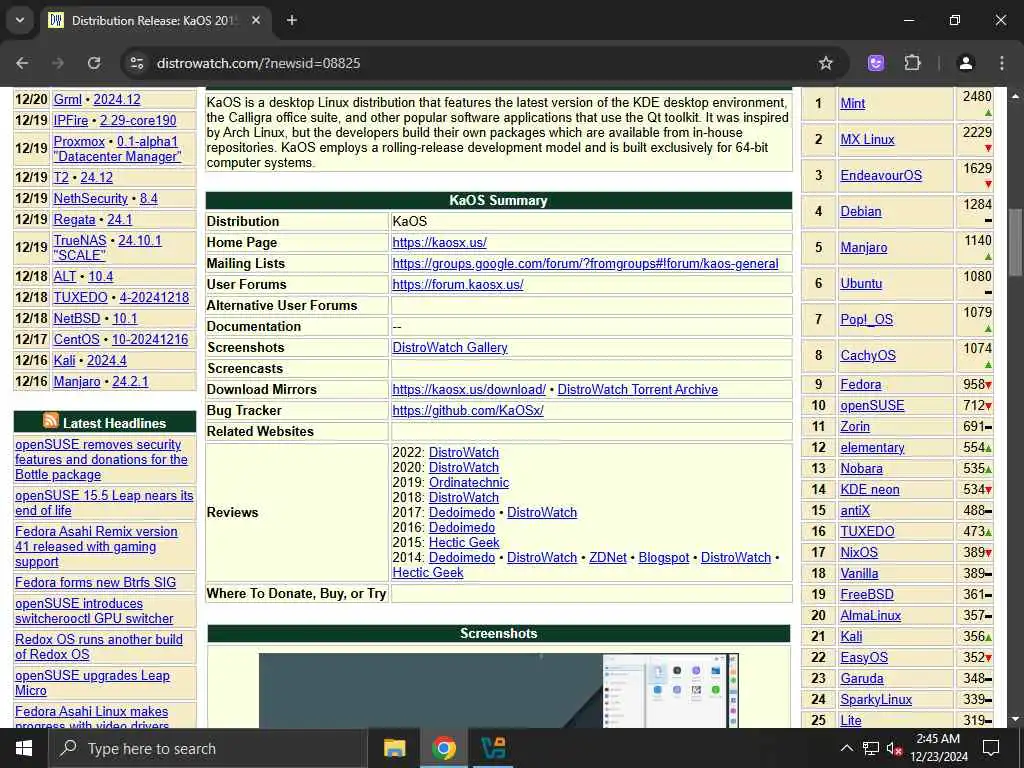The height and width of the screenshot is (768, 1024).
Task: Open TrueNAS 24.10.1 SCALE release link
Action: [x=108, y=248]
